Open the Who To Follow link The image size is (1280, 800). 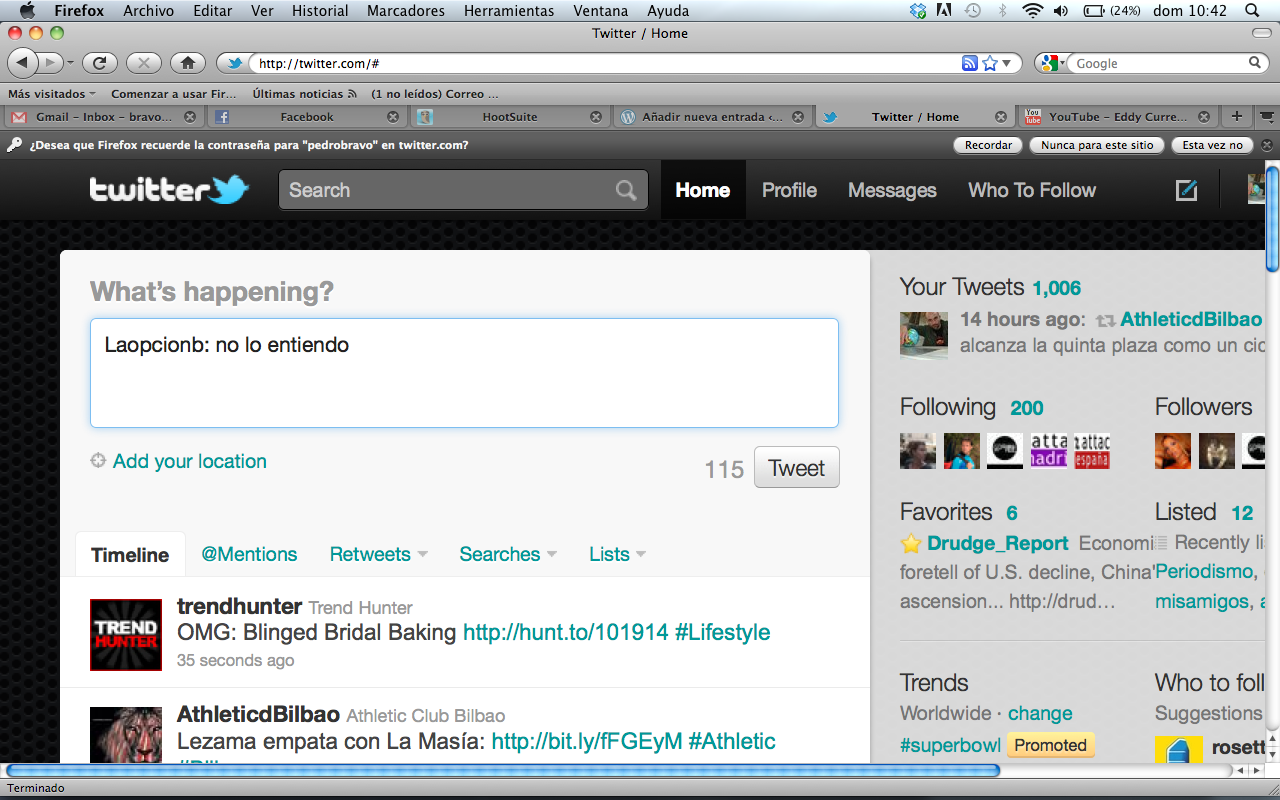click(x=1032, y=190)
